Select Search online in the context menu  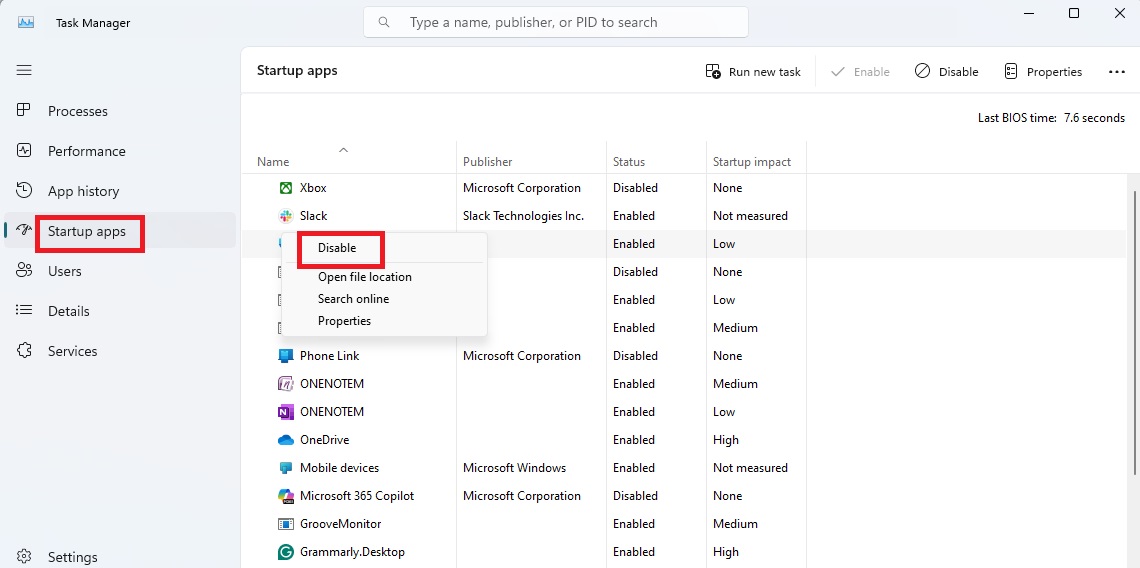pyautogui.click(x=353, y=299)
